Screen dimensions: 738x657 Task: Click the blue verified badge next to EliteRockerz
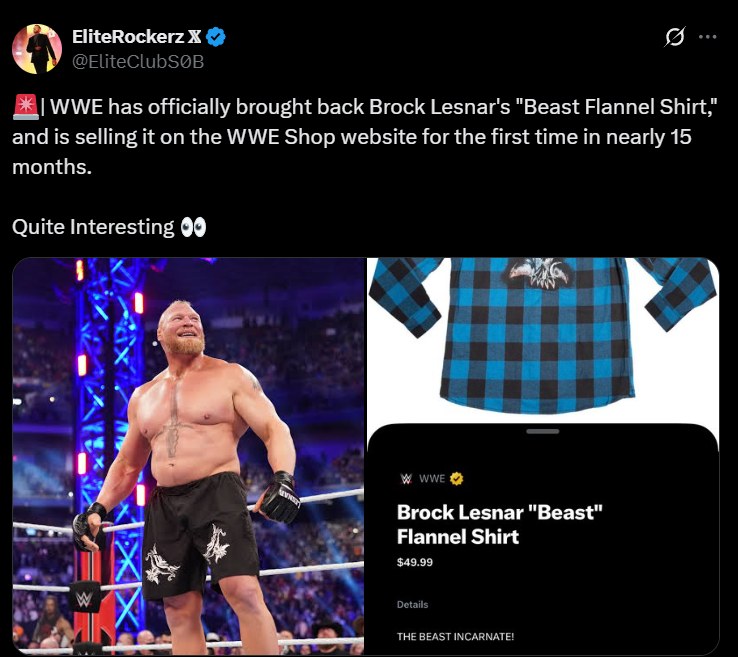coord(216,37)
